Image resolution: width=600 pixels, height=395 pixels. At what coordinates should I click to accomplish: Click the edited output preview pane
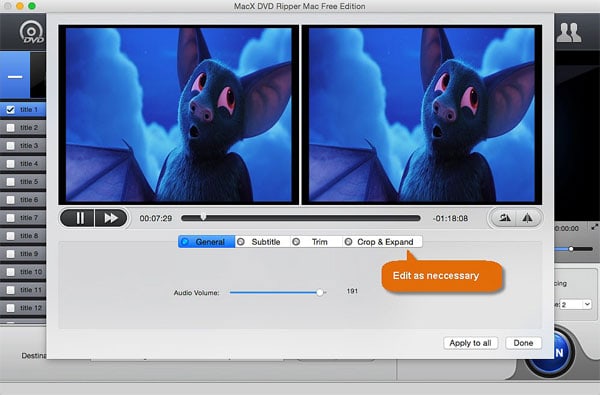tap(422, 114)
